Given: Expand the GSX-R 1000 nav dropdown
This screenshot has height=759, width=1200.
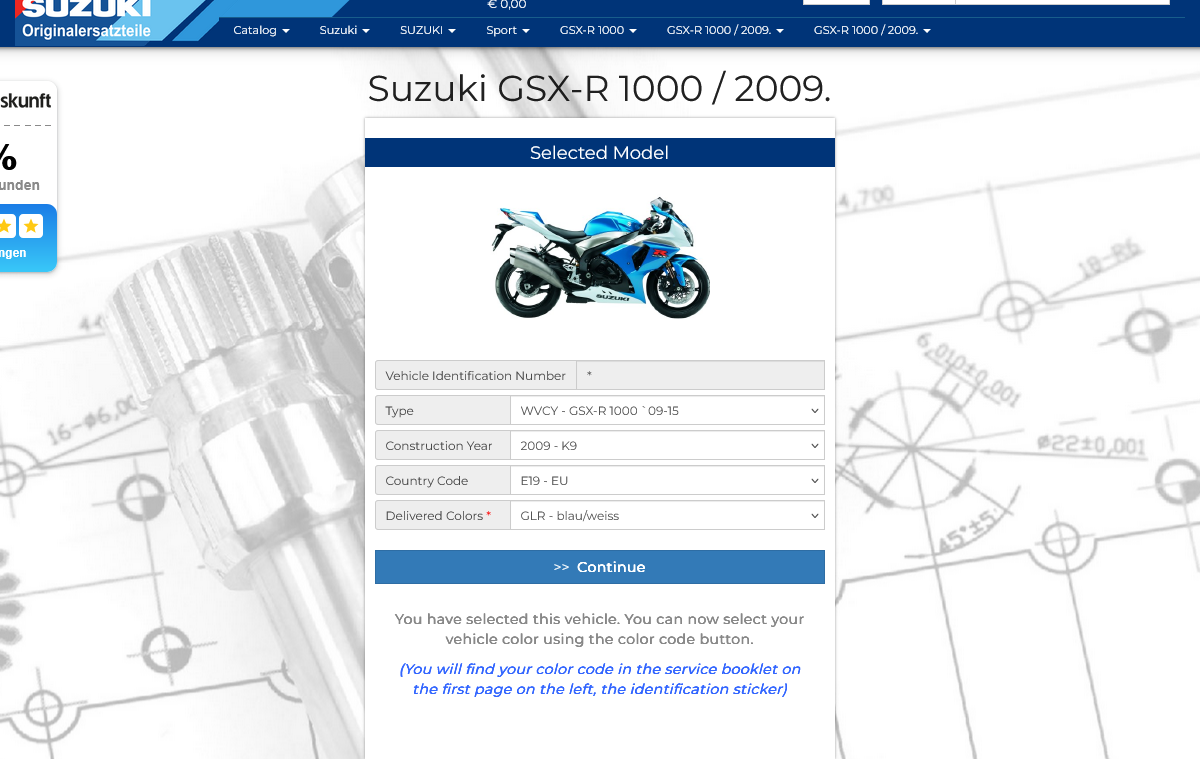Looking at the screenshot, I should pos(598,30).
